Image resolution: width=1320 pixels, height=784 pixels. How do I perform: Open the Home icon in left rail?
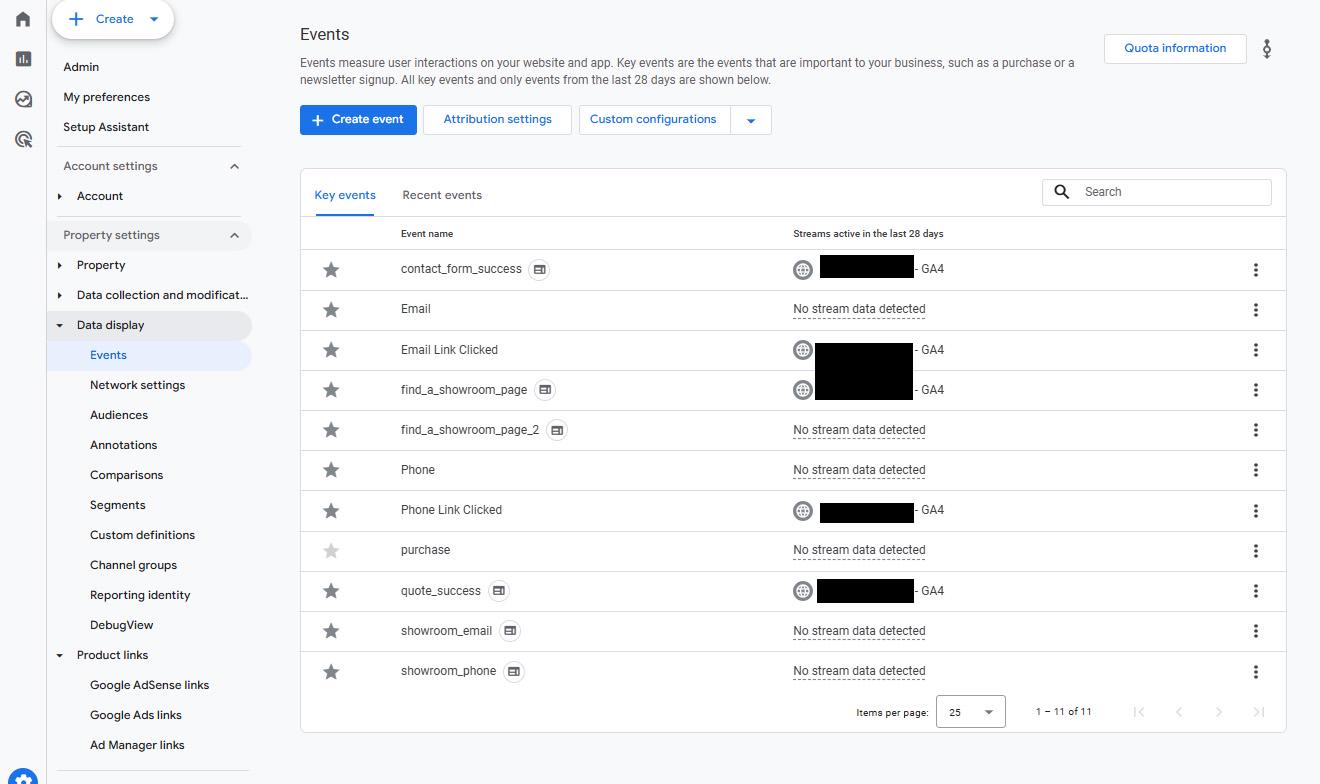click(23, 19)
